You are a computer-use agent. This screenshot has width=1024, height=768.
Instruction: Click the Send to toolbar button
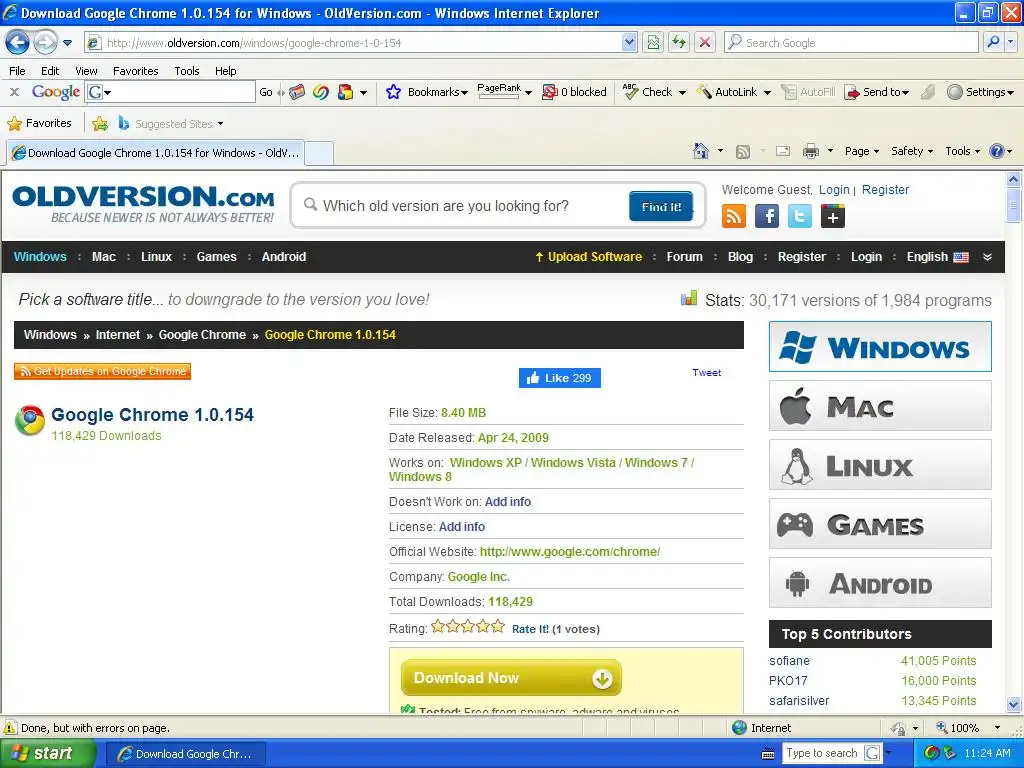tap(876, 92)
